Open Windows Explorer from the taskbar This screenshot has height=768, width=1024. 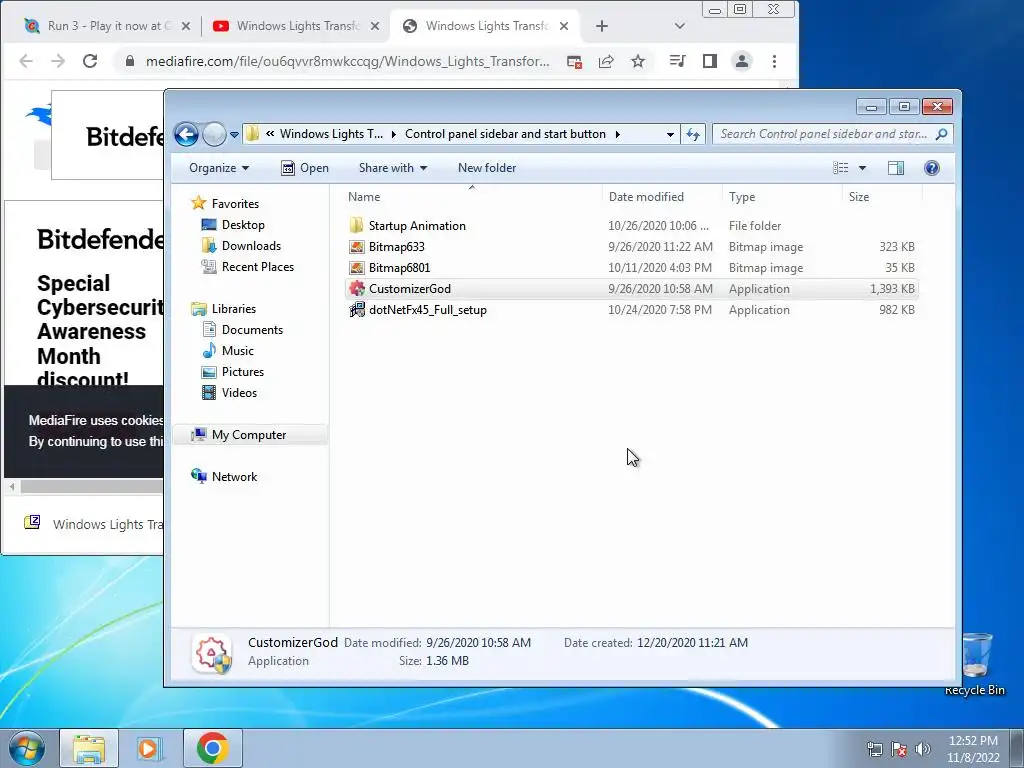89,748
